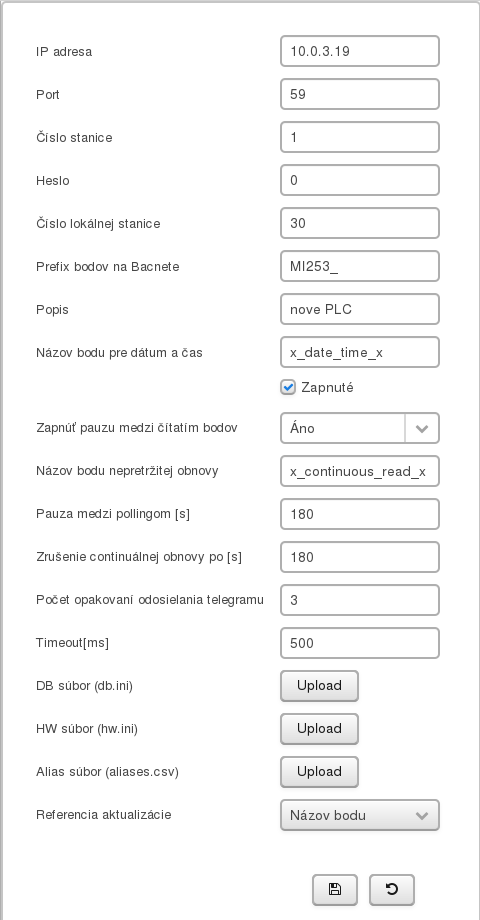The width and height of the screenshot is (480, 920).
Task: Click the Číslo stanice field
Action: click(x=360, y=137)
